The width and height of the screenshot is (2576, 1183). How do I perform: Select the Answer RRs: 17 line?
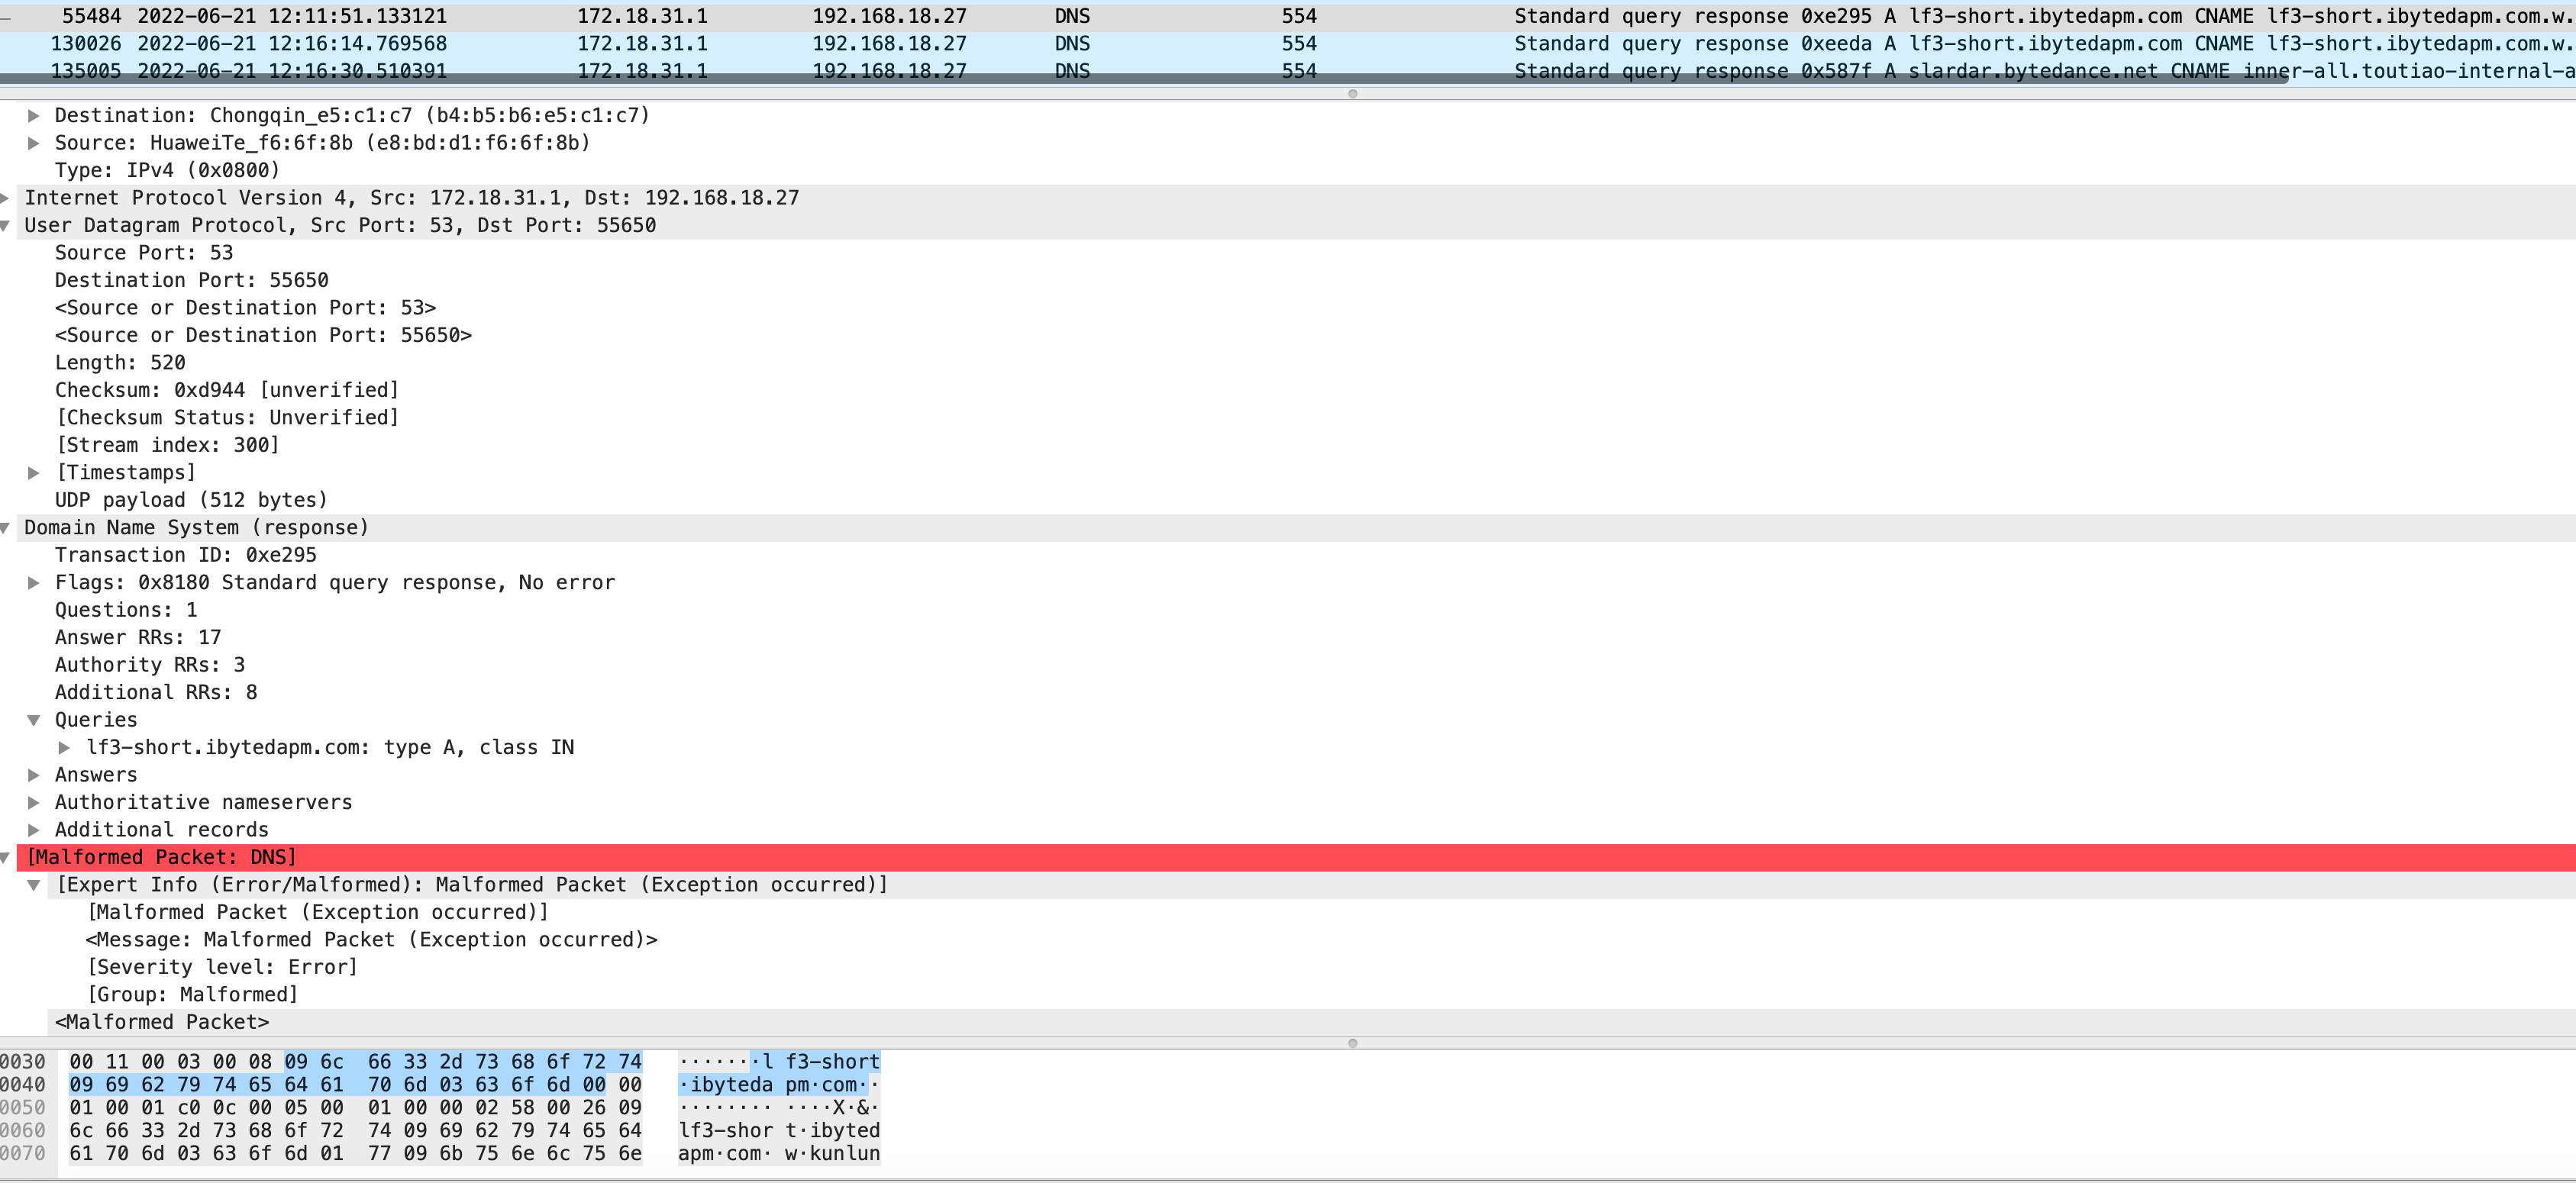138,638
